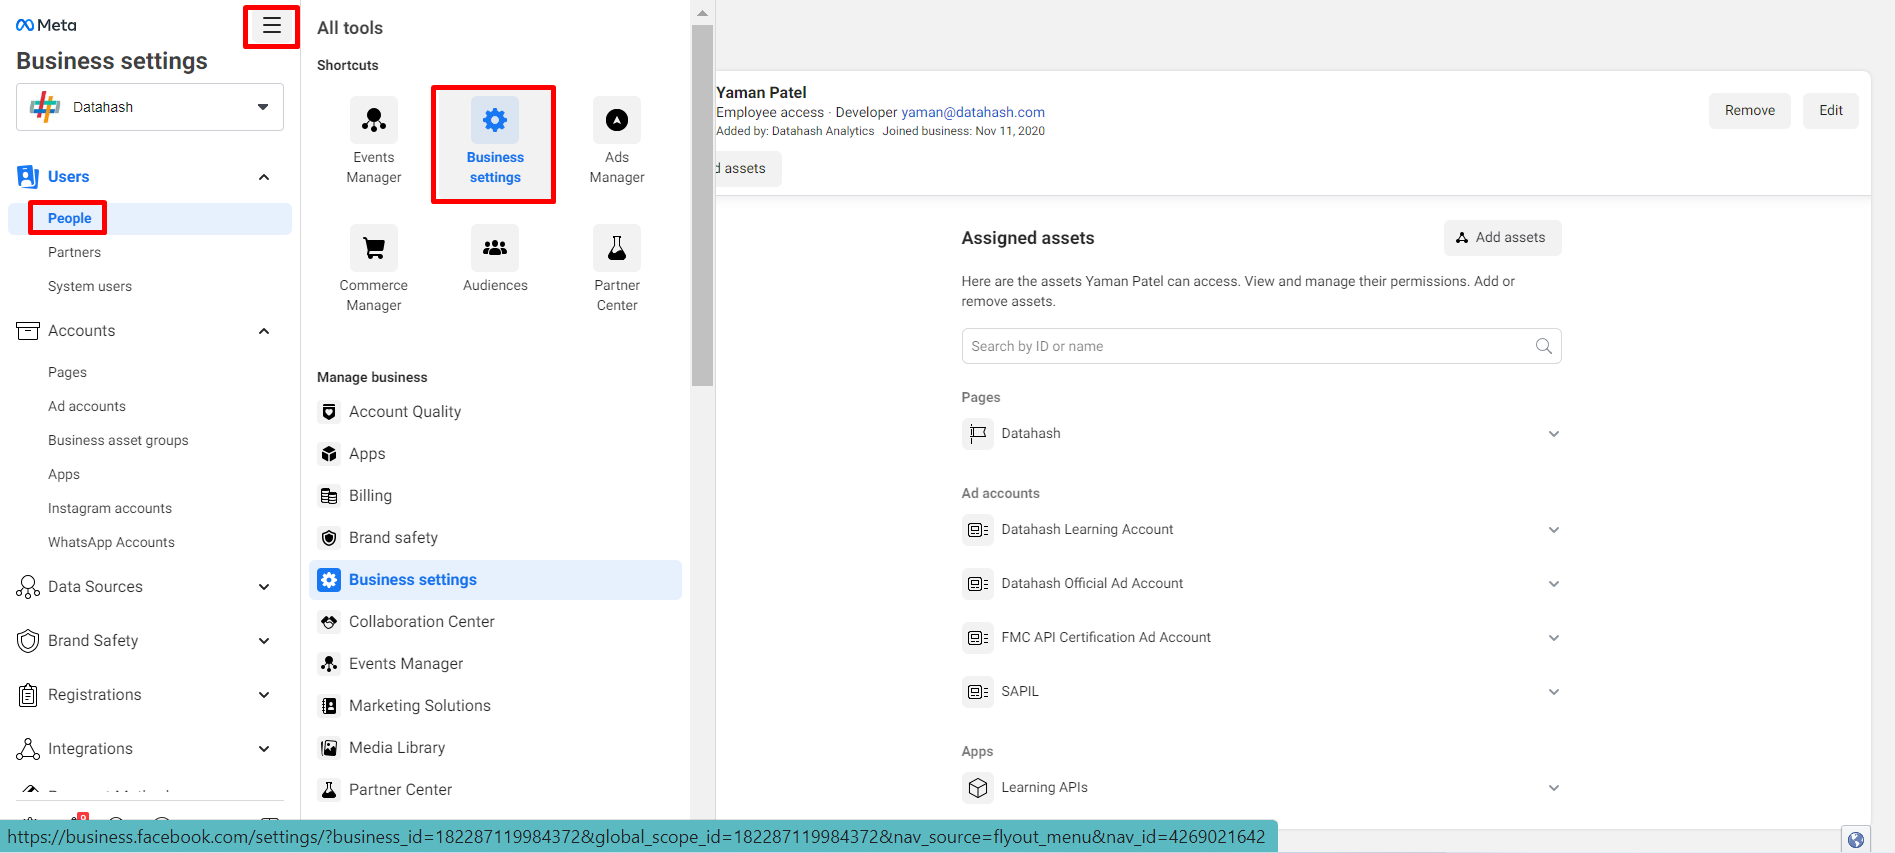Click the Accounts section icon

28,331
